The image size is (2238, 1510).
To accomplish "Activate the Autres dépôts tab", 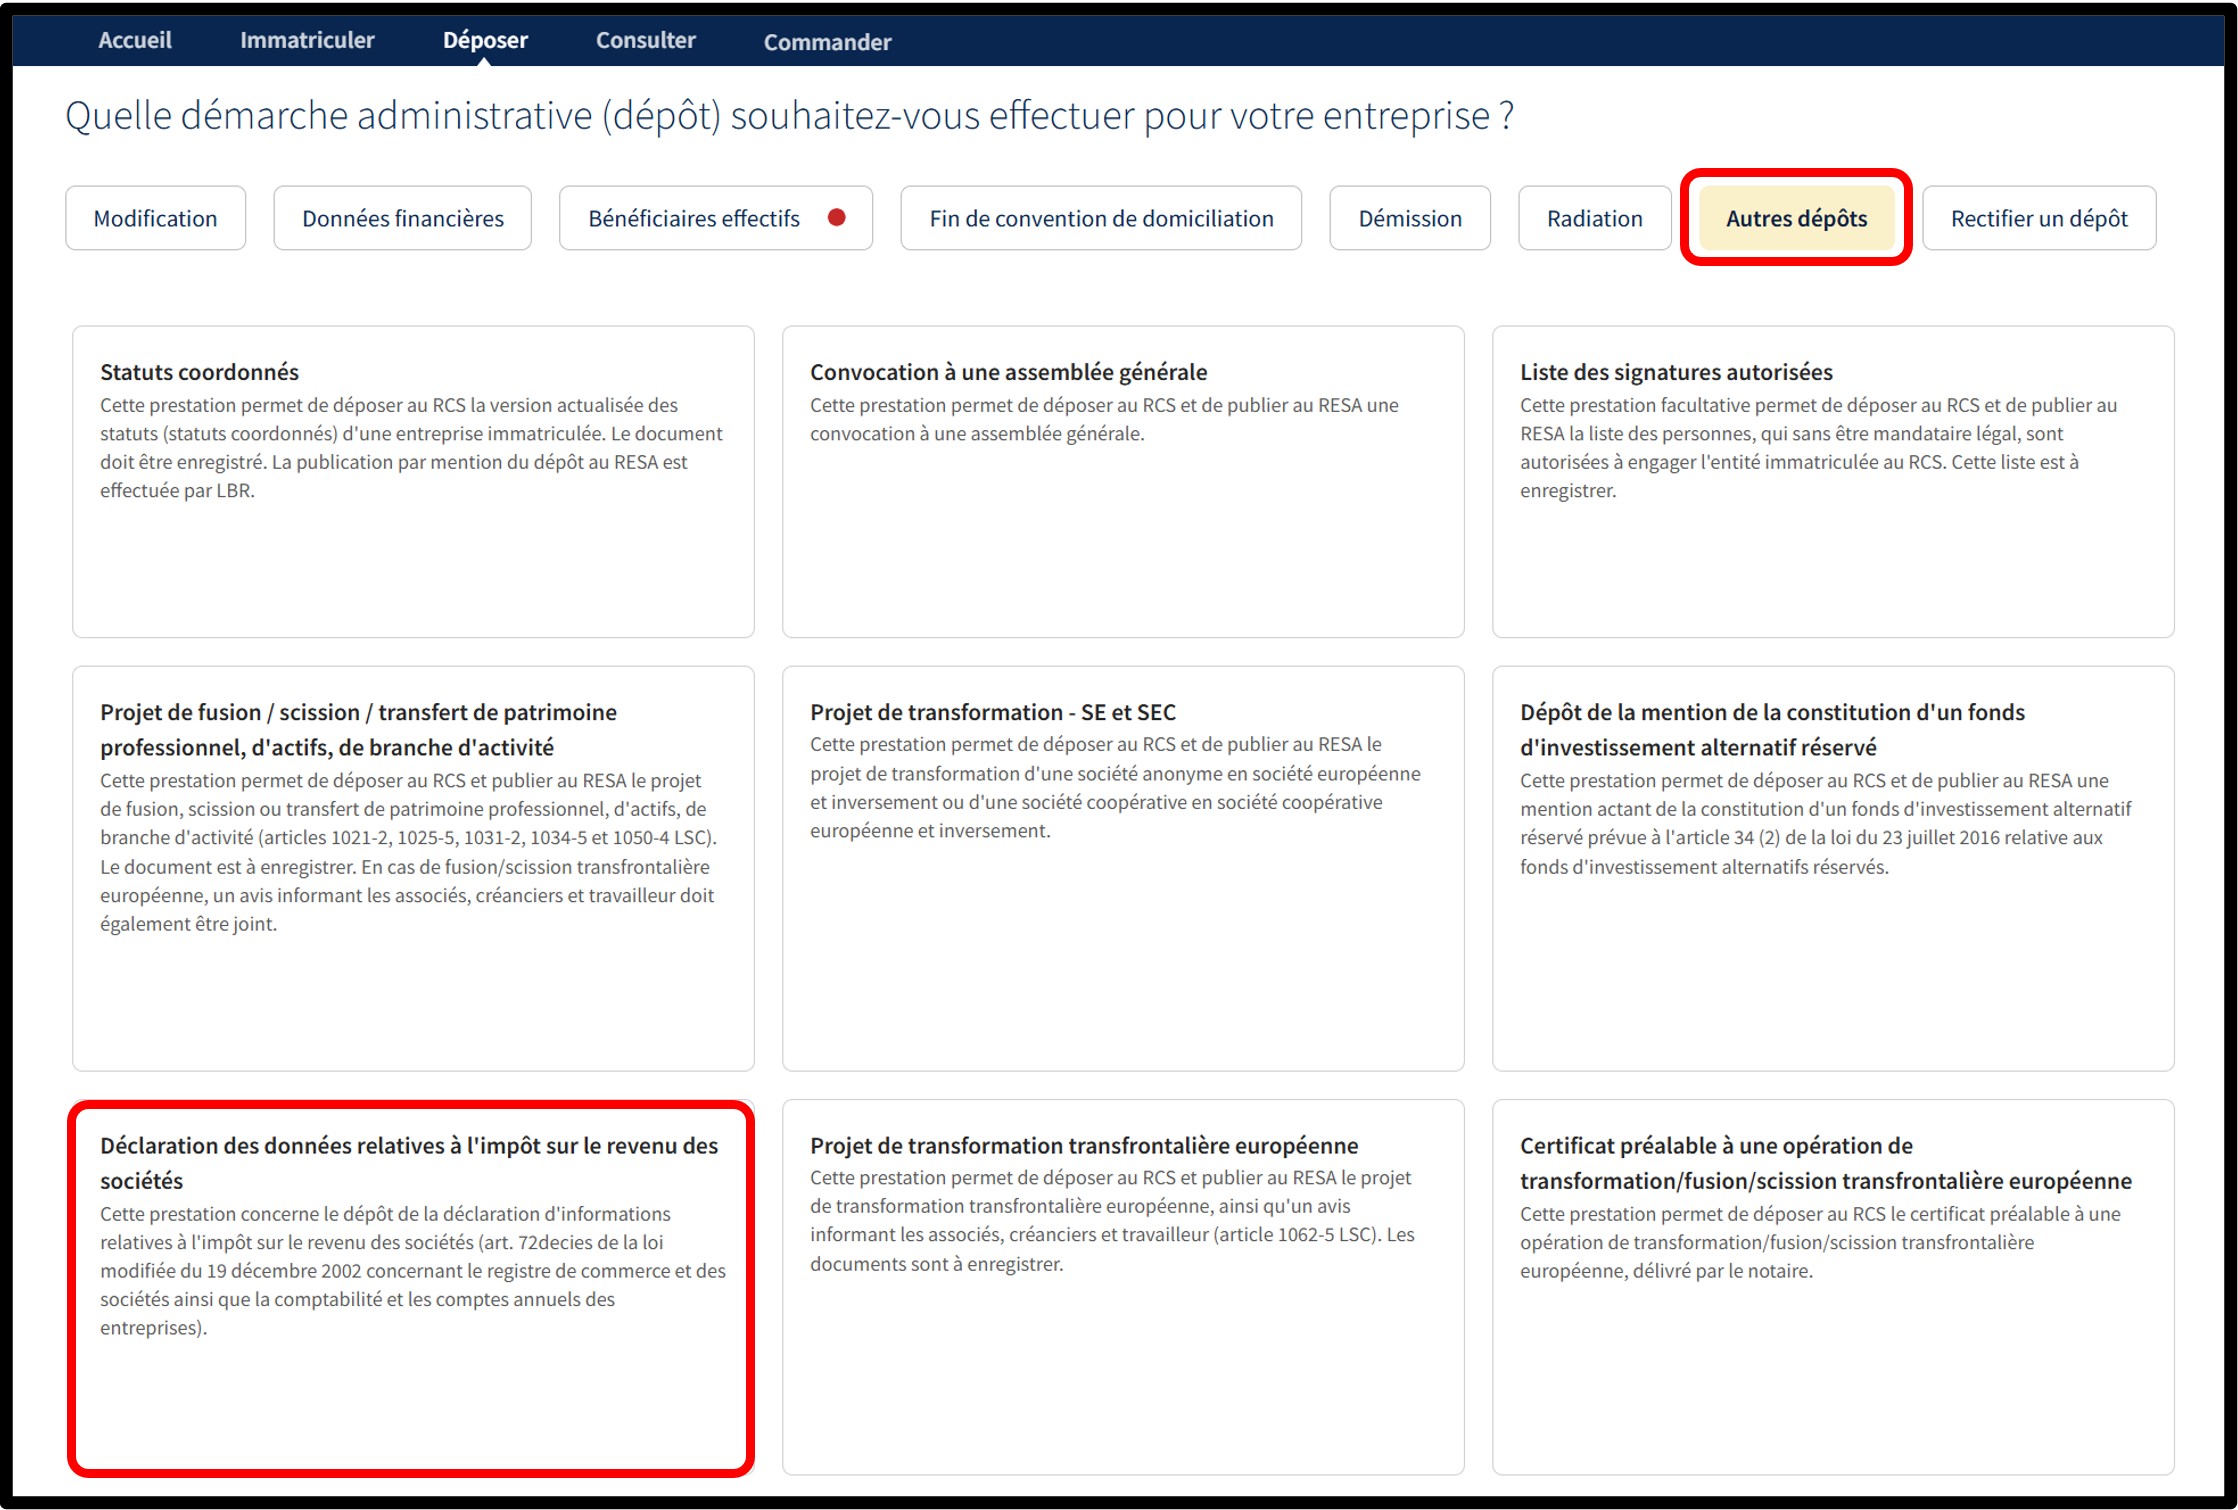I will pyautogui.click(x=1796, y=218).
